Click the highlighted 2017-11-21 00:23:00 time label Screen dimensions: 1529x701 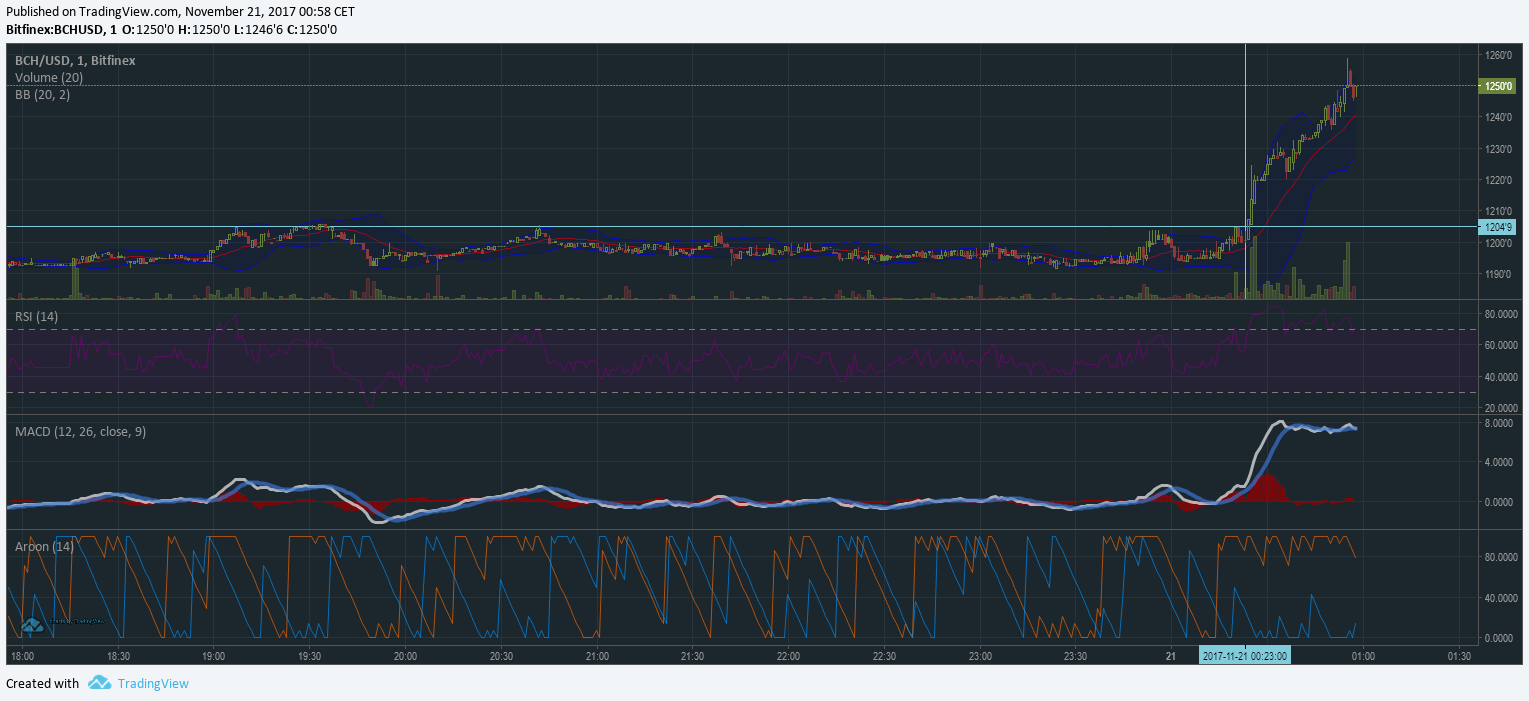pyautogui.click(x=1245, y=656)
